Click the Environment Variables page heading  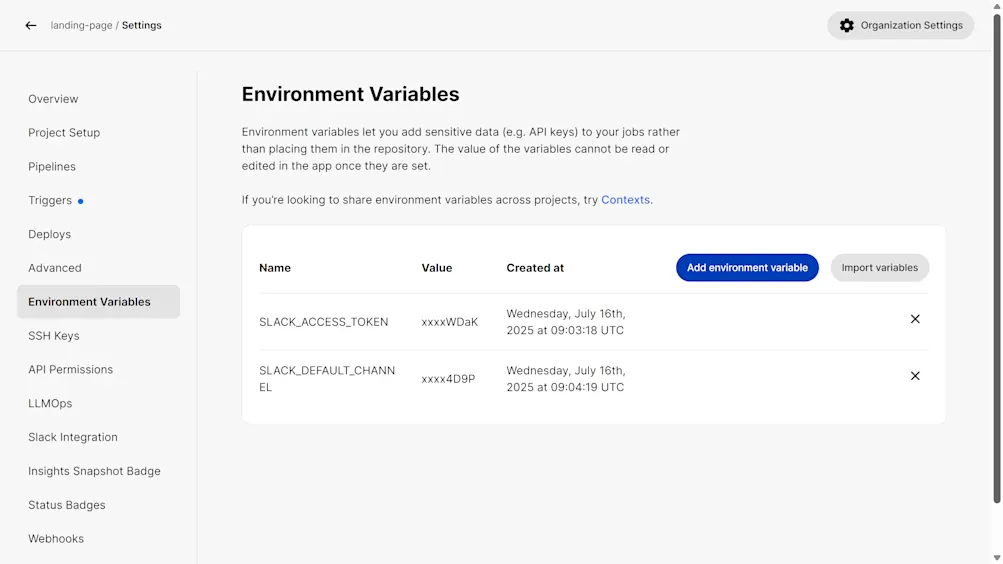(x=351, y=95)
